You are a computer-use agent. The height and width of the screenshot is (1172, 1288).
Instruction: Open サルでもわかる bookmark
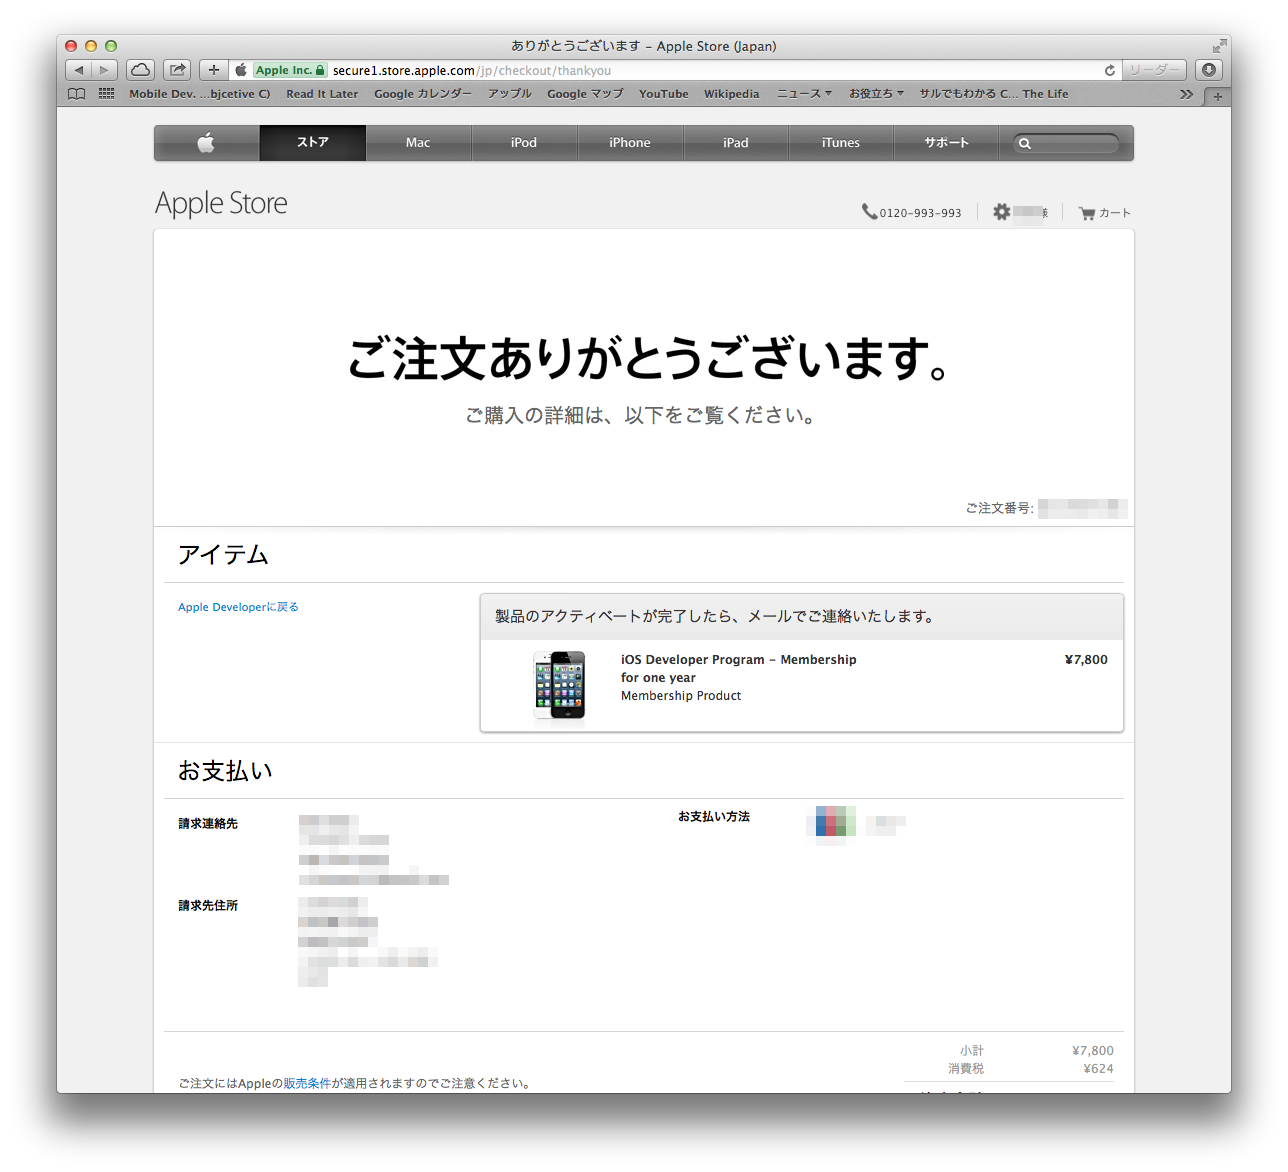tap(994, 94)
